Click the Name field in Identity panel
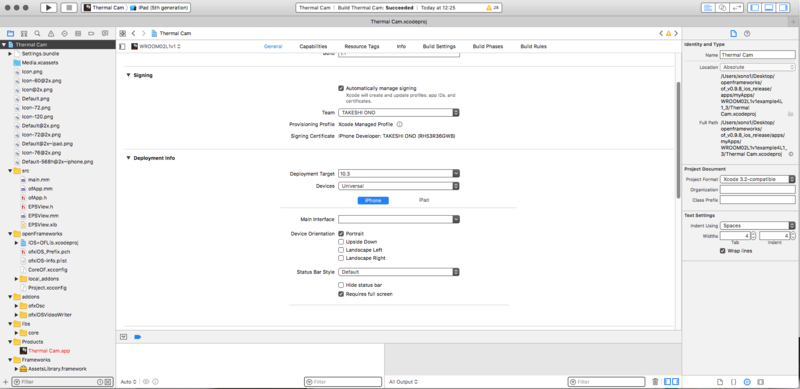The image size is (800, 389). [x=758, y=55]
